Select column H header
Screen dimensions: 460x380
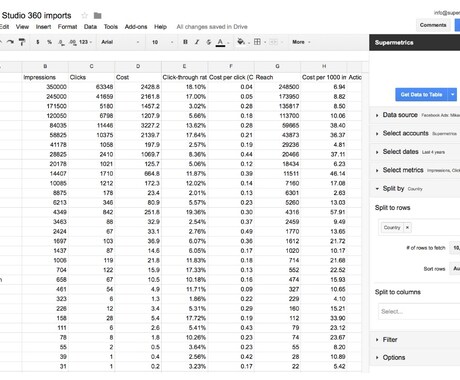coord(324,66)
